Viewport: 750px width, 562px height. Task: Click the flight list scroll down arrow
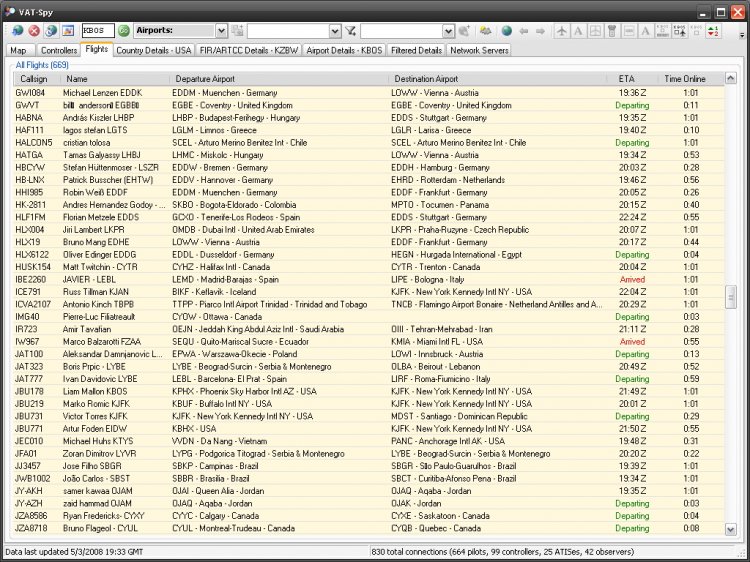click(730, 529)
